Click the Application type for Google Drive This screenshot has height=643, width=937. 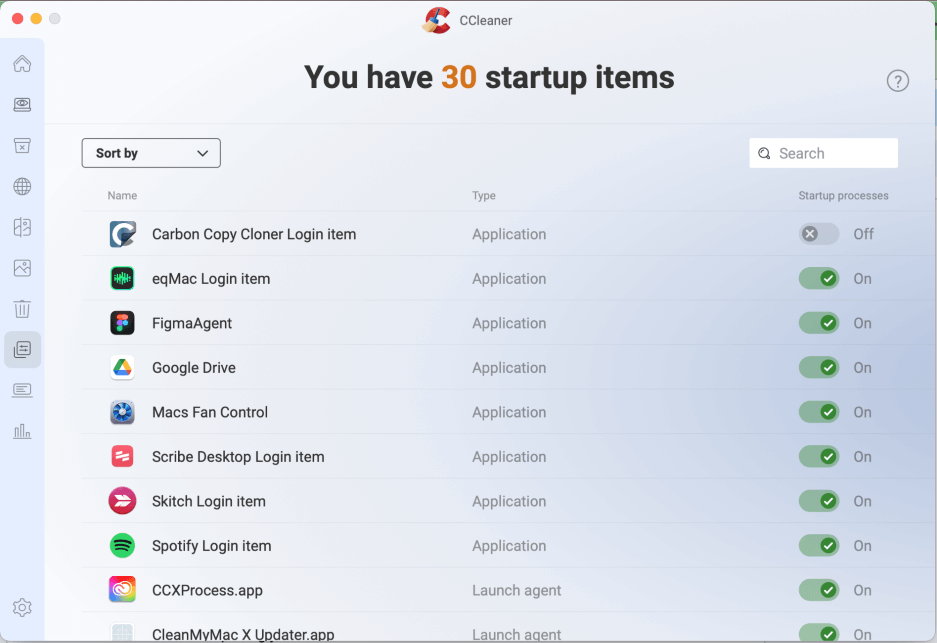pos(509,368)
